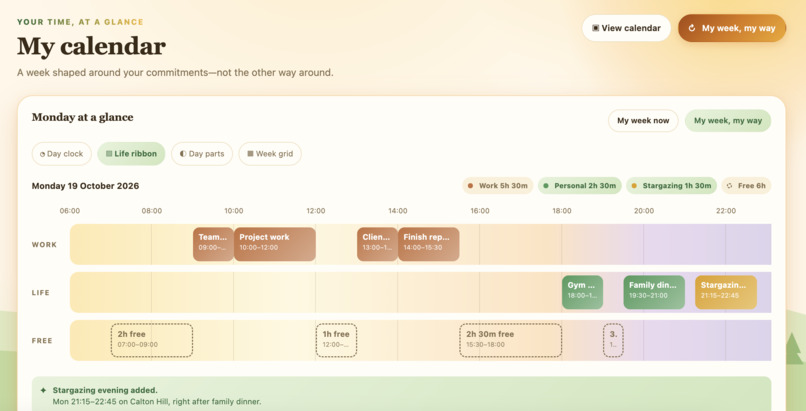Toggle the green My week, my way pill
Image resolution: width=806 pixels, height=411 pixels.
(728, 121)
